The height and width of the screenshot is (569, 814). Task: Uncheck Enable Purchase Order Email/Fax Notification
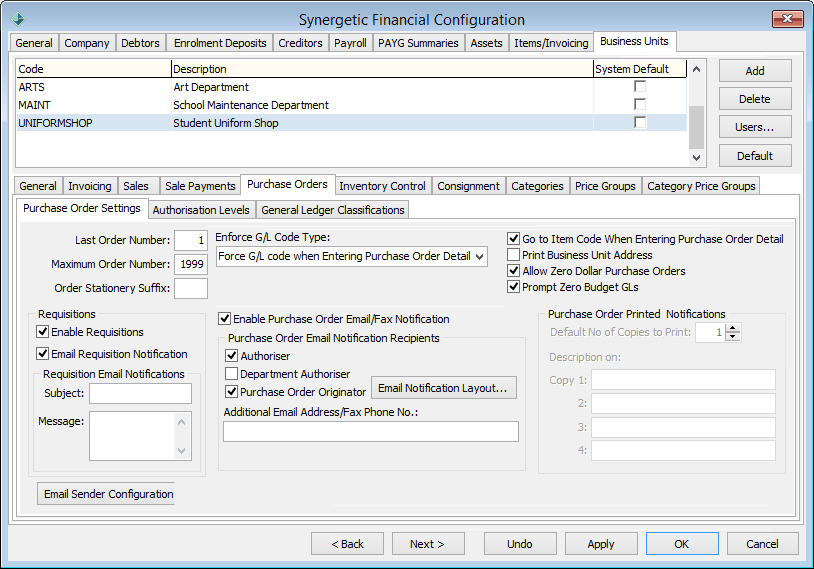click(224, 319)
